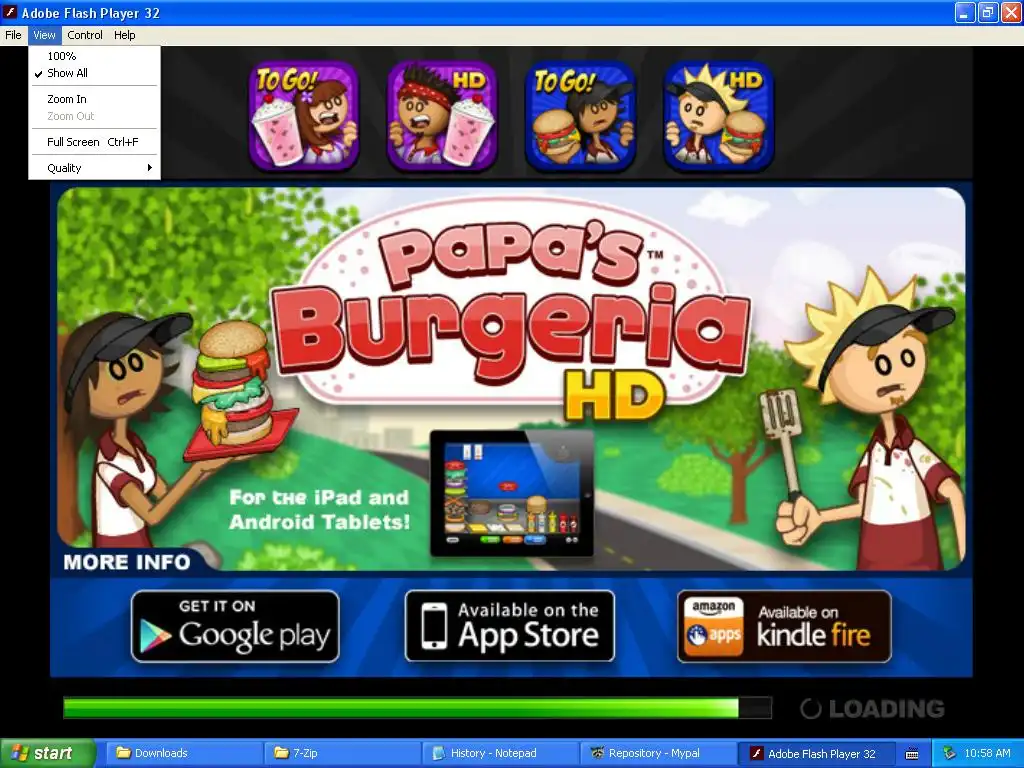Switch to Repository - Mypal taskbar item

click(658, 753)
